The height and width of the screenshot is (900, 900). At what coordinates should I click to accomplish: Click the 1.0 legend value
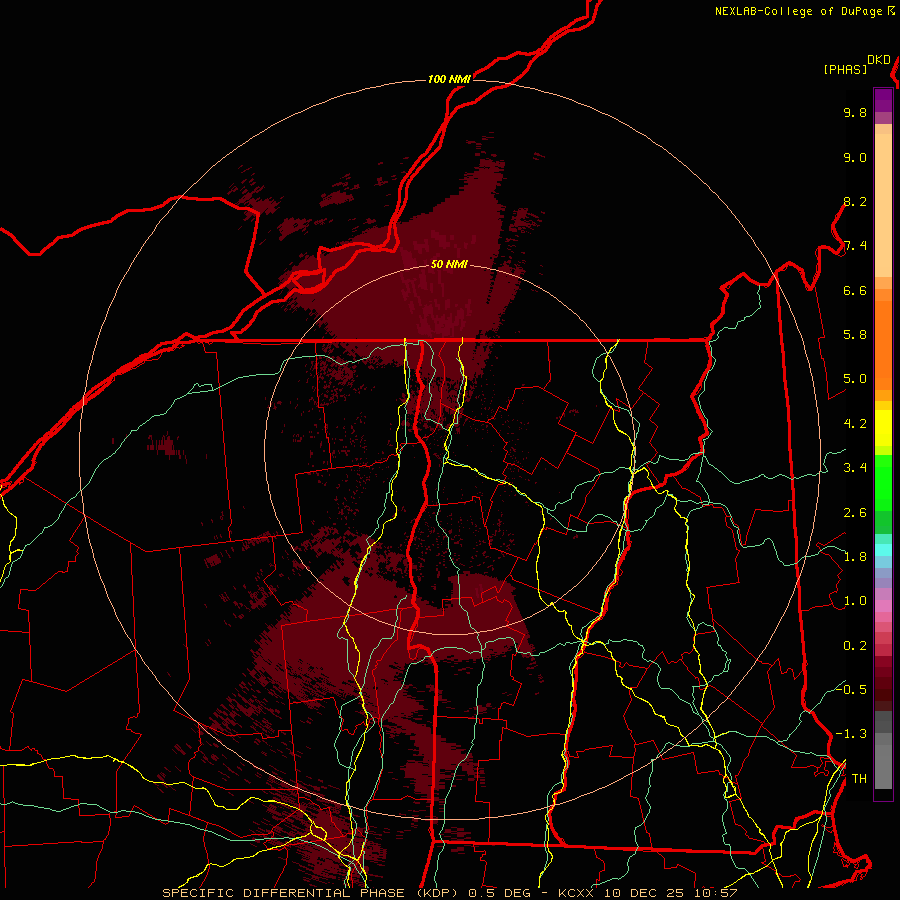[855, 601]
